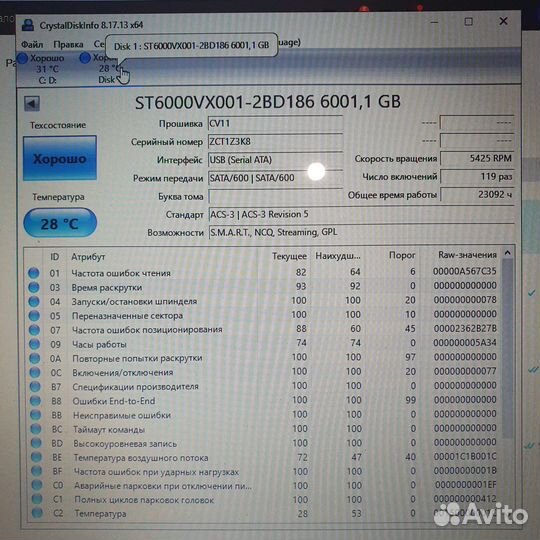Viewport: 540px width, 540px height.
Task: Select the Ошибки End-to-End attribute row
Action: (263, 401)
